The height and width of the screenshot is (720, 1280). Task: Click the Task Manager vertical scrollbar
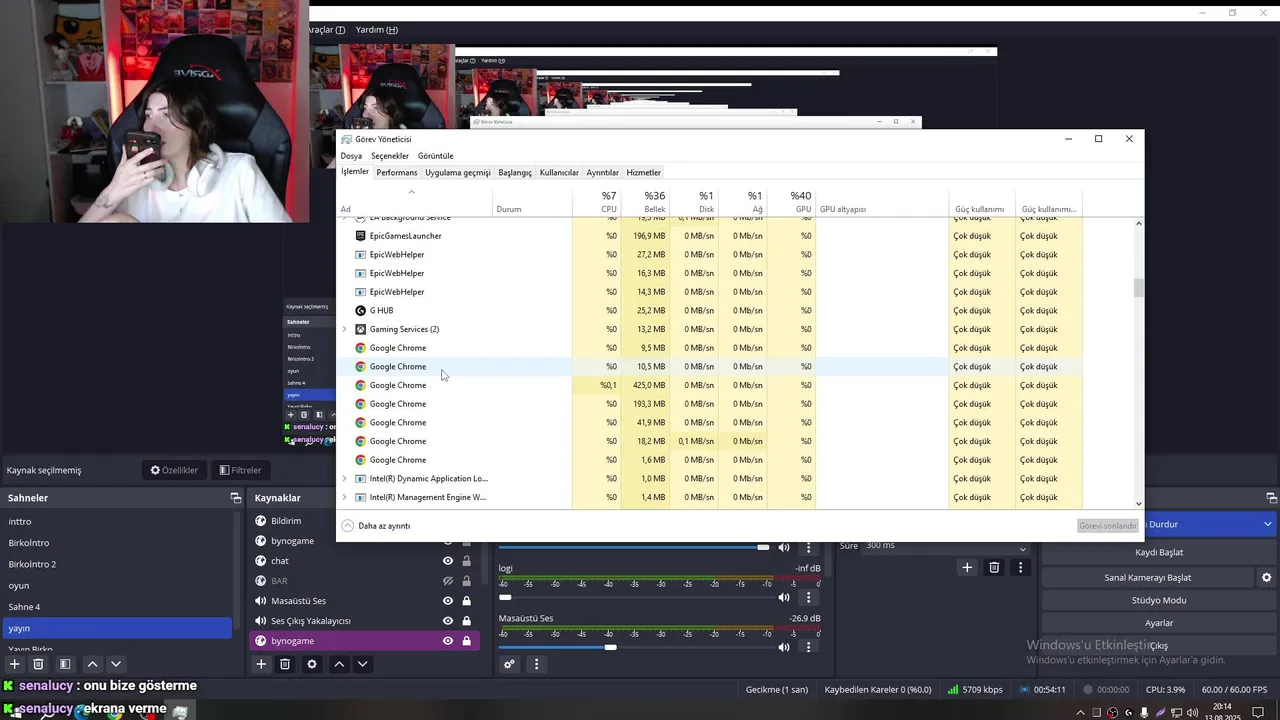1138,288
